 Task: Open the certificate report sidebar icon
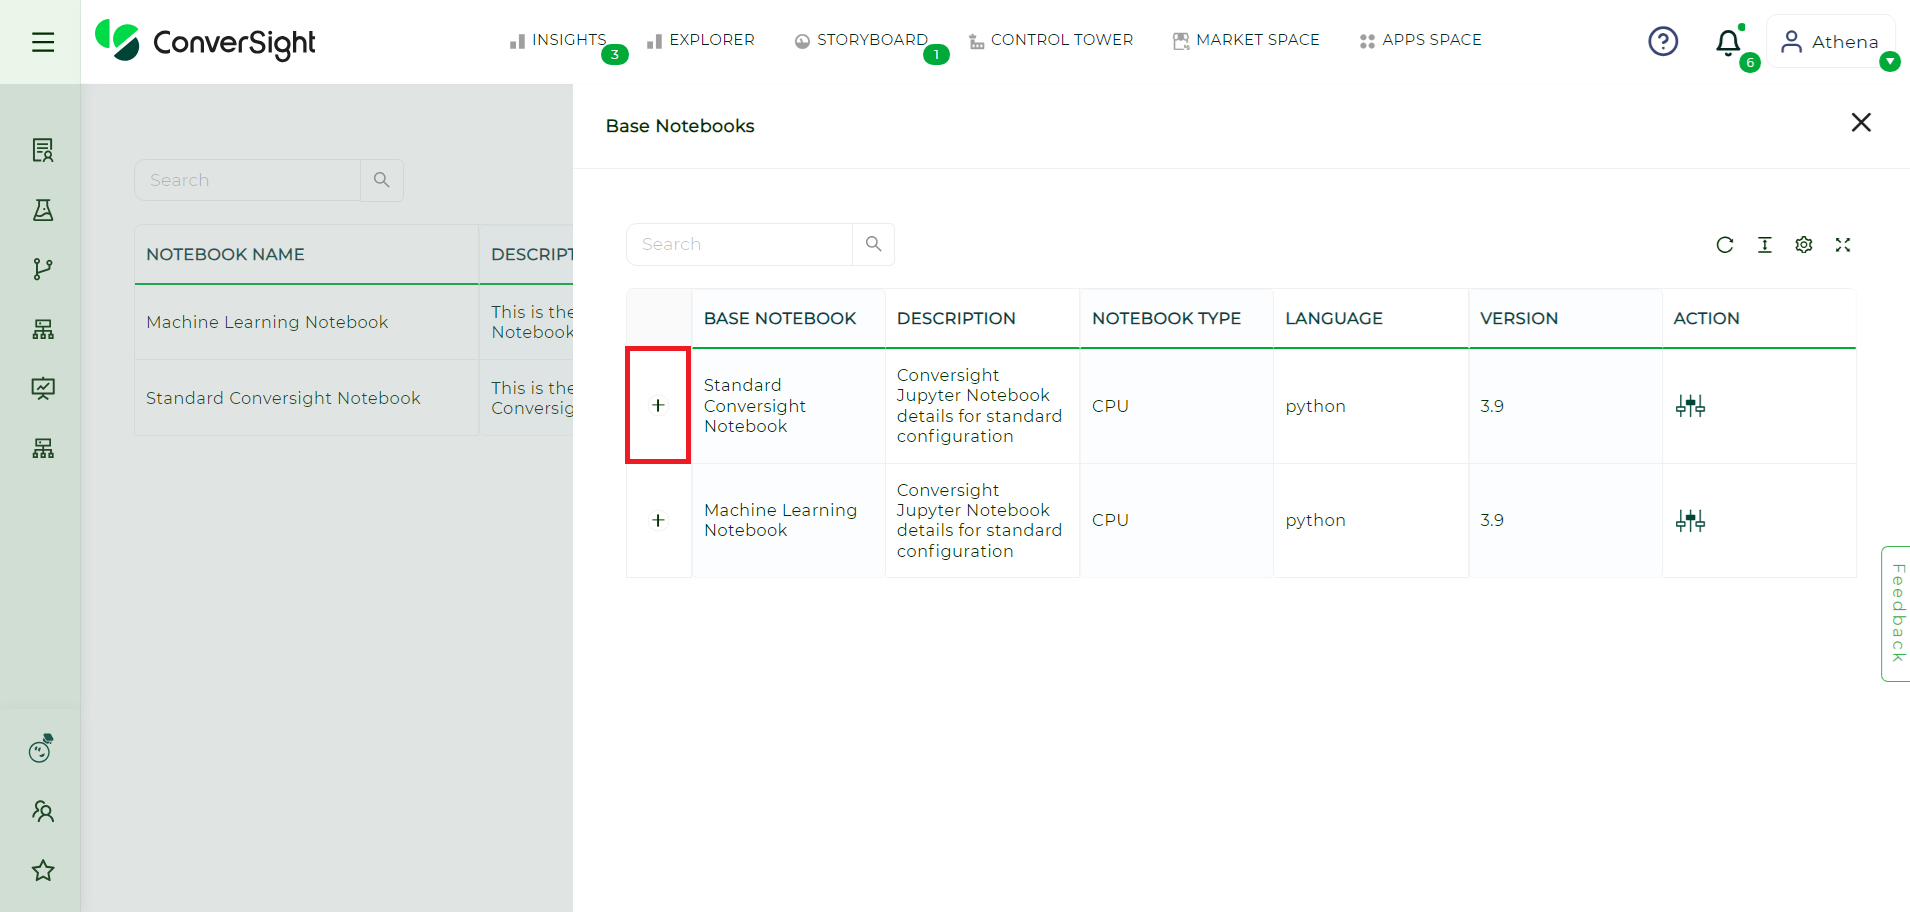click(42, 150)
